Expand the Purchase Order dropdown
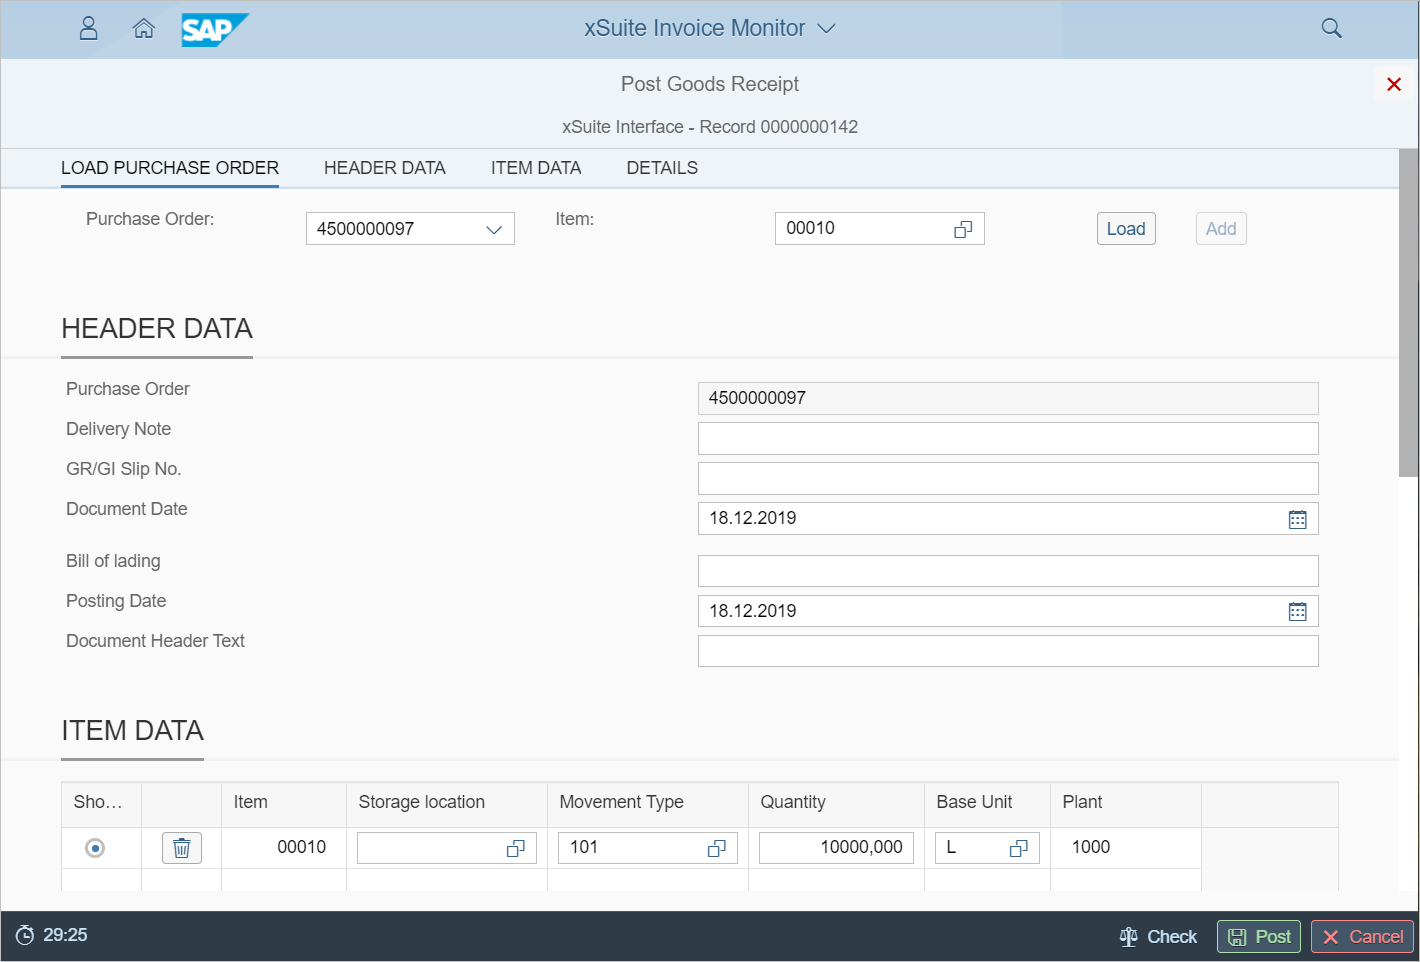This screenshot has height=962, width=1420. point(493,229)
